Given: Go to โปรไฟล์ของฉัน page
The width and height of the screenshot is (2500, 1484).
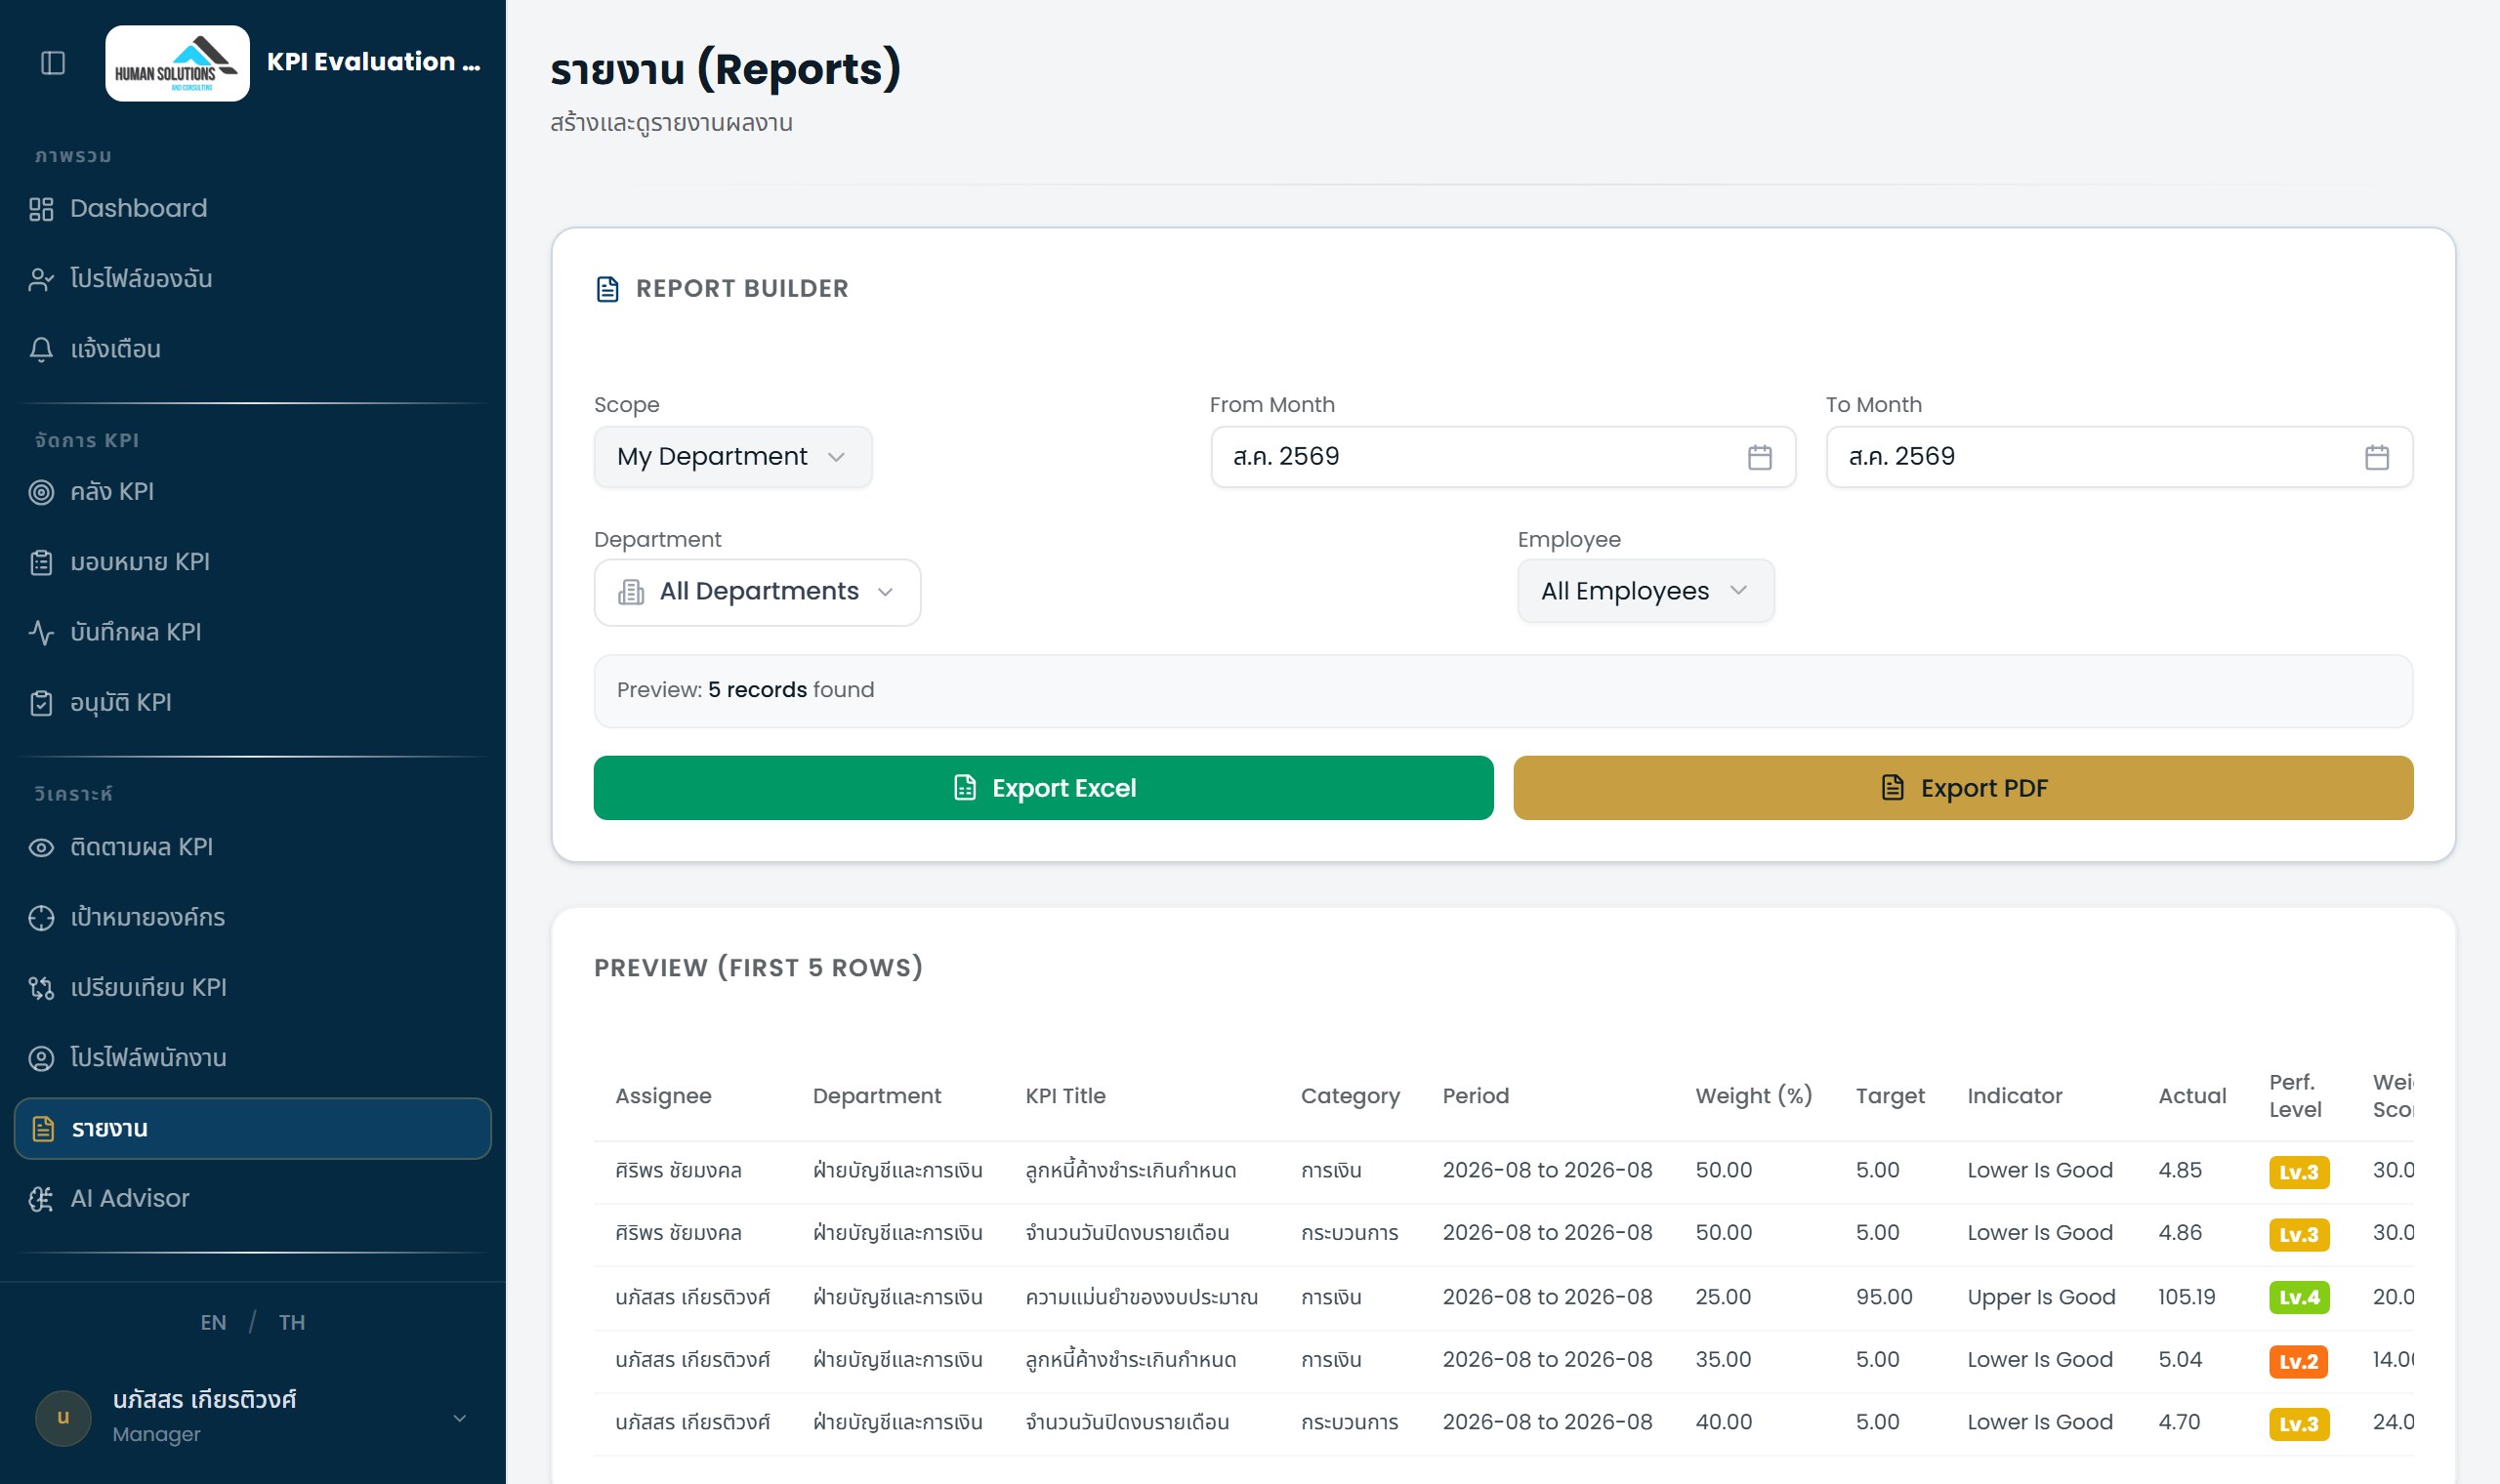Looking at the screenshot, I should point(252,279).
